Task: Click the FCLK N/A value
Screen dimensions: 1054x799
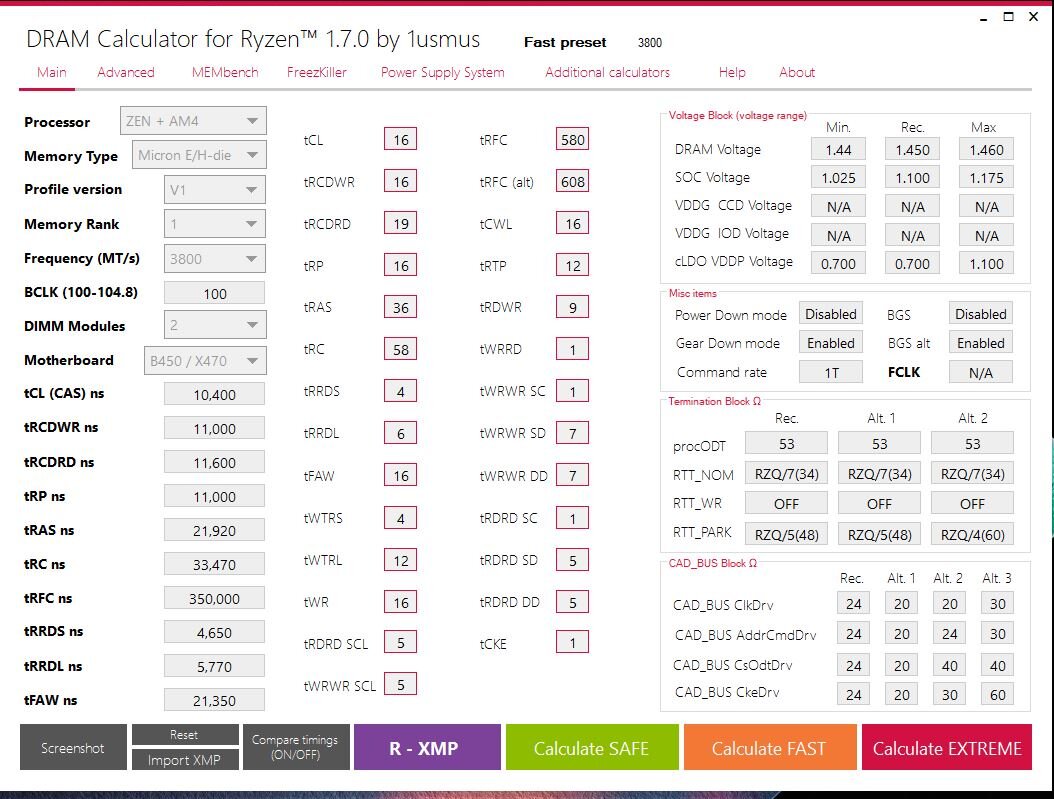Action: tap(981, 372)
